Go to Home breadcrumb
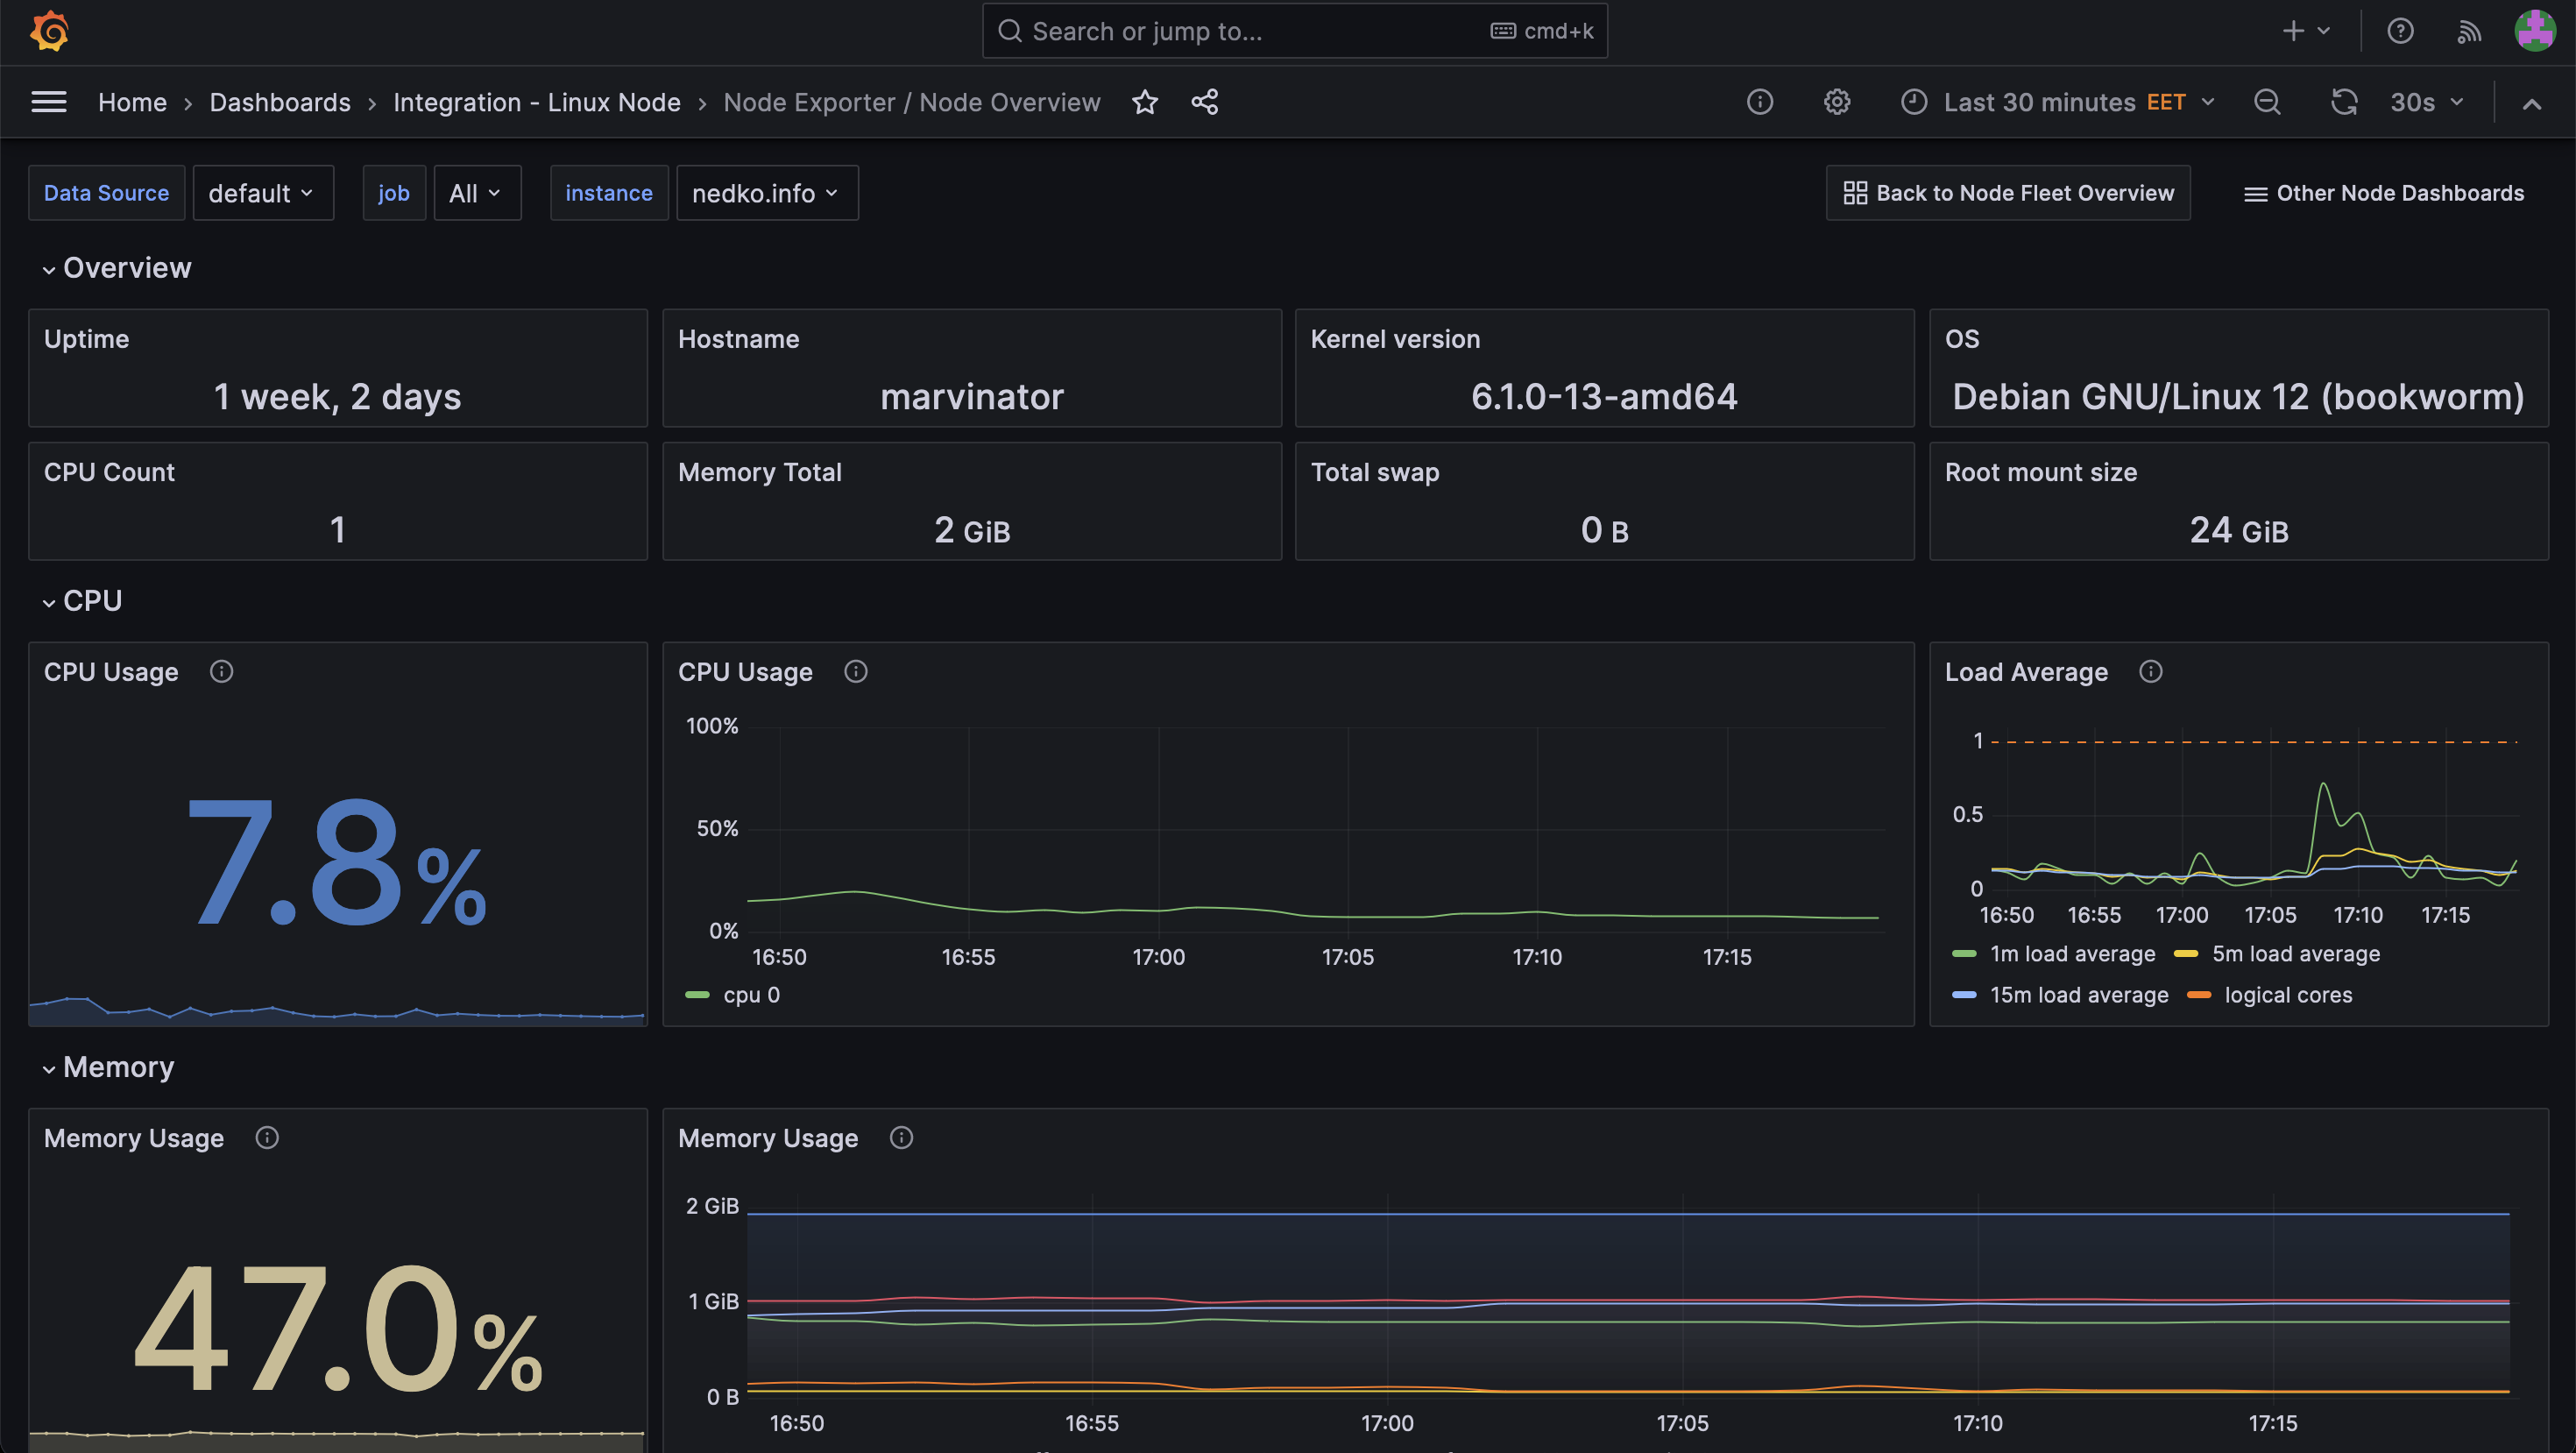Image resolution: width=2576 pixels, height=1453 pixels. tap(132, 102)
